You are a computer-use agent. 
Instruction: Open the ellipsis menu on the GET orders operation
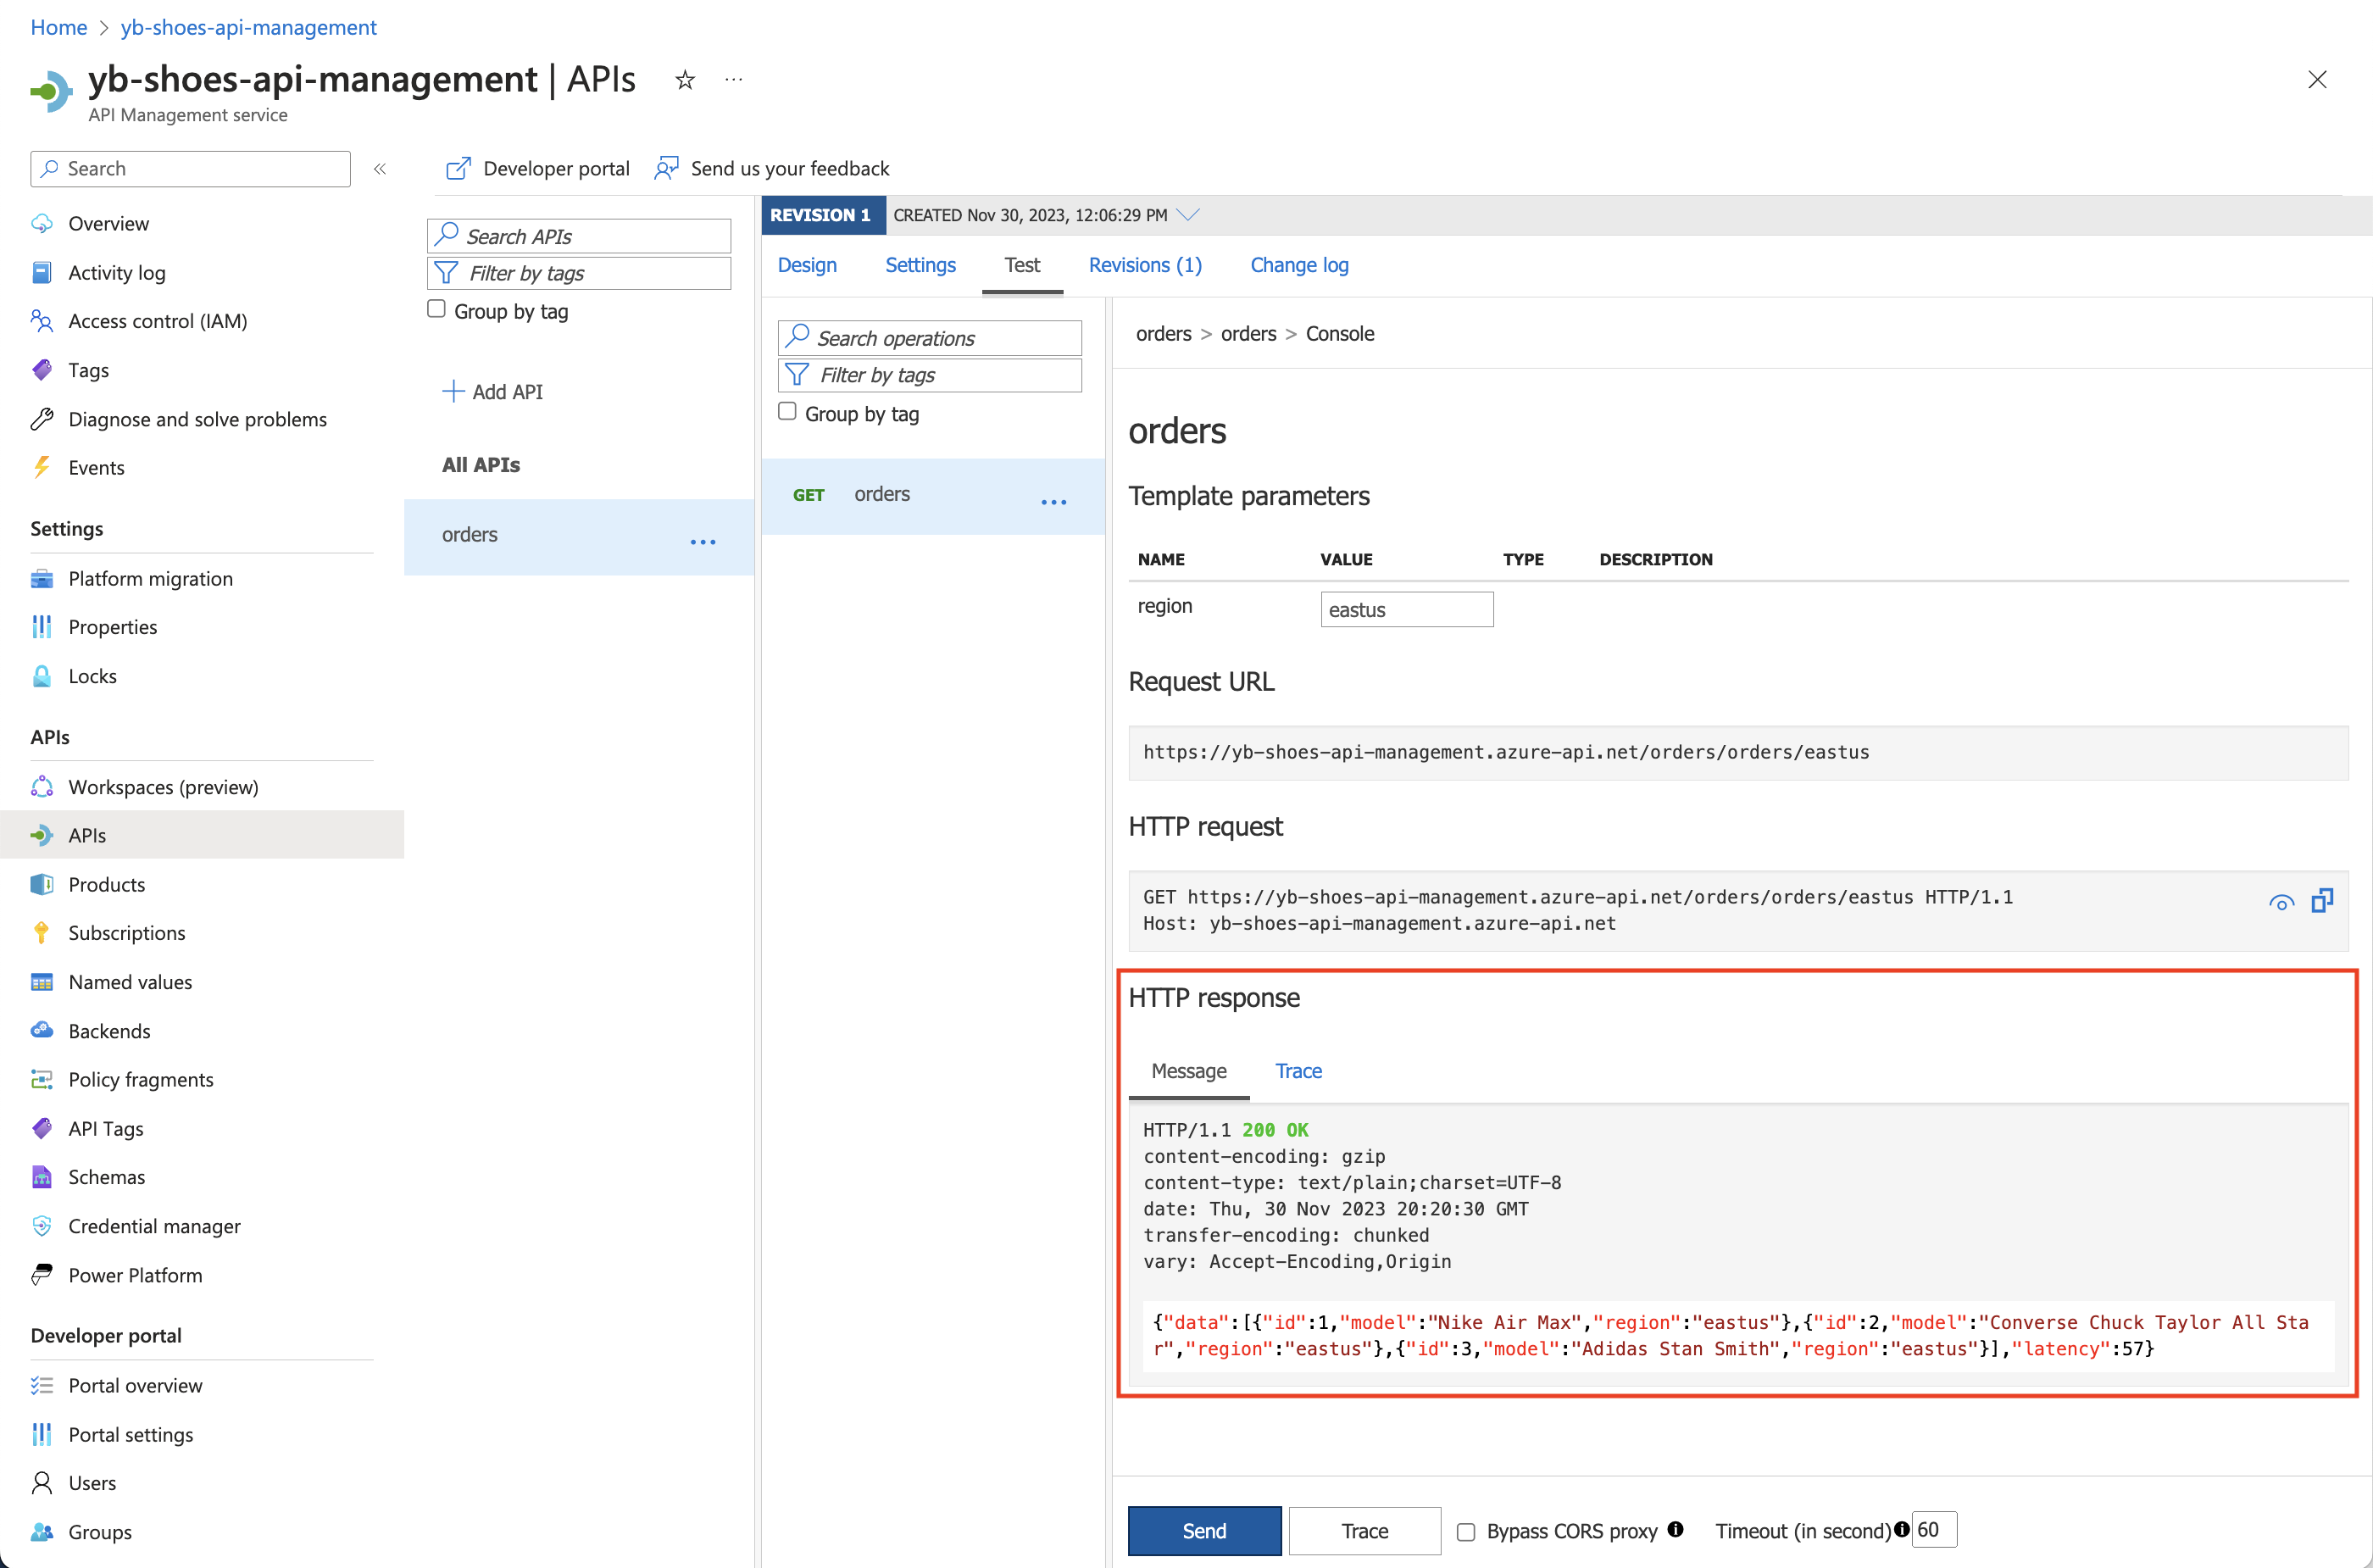click(x=1053, y=502)
